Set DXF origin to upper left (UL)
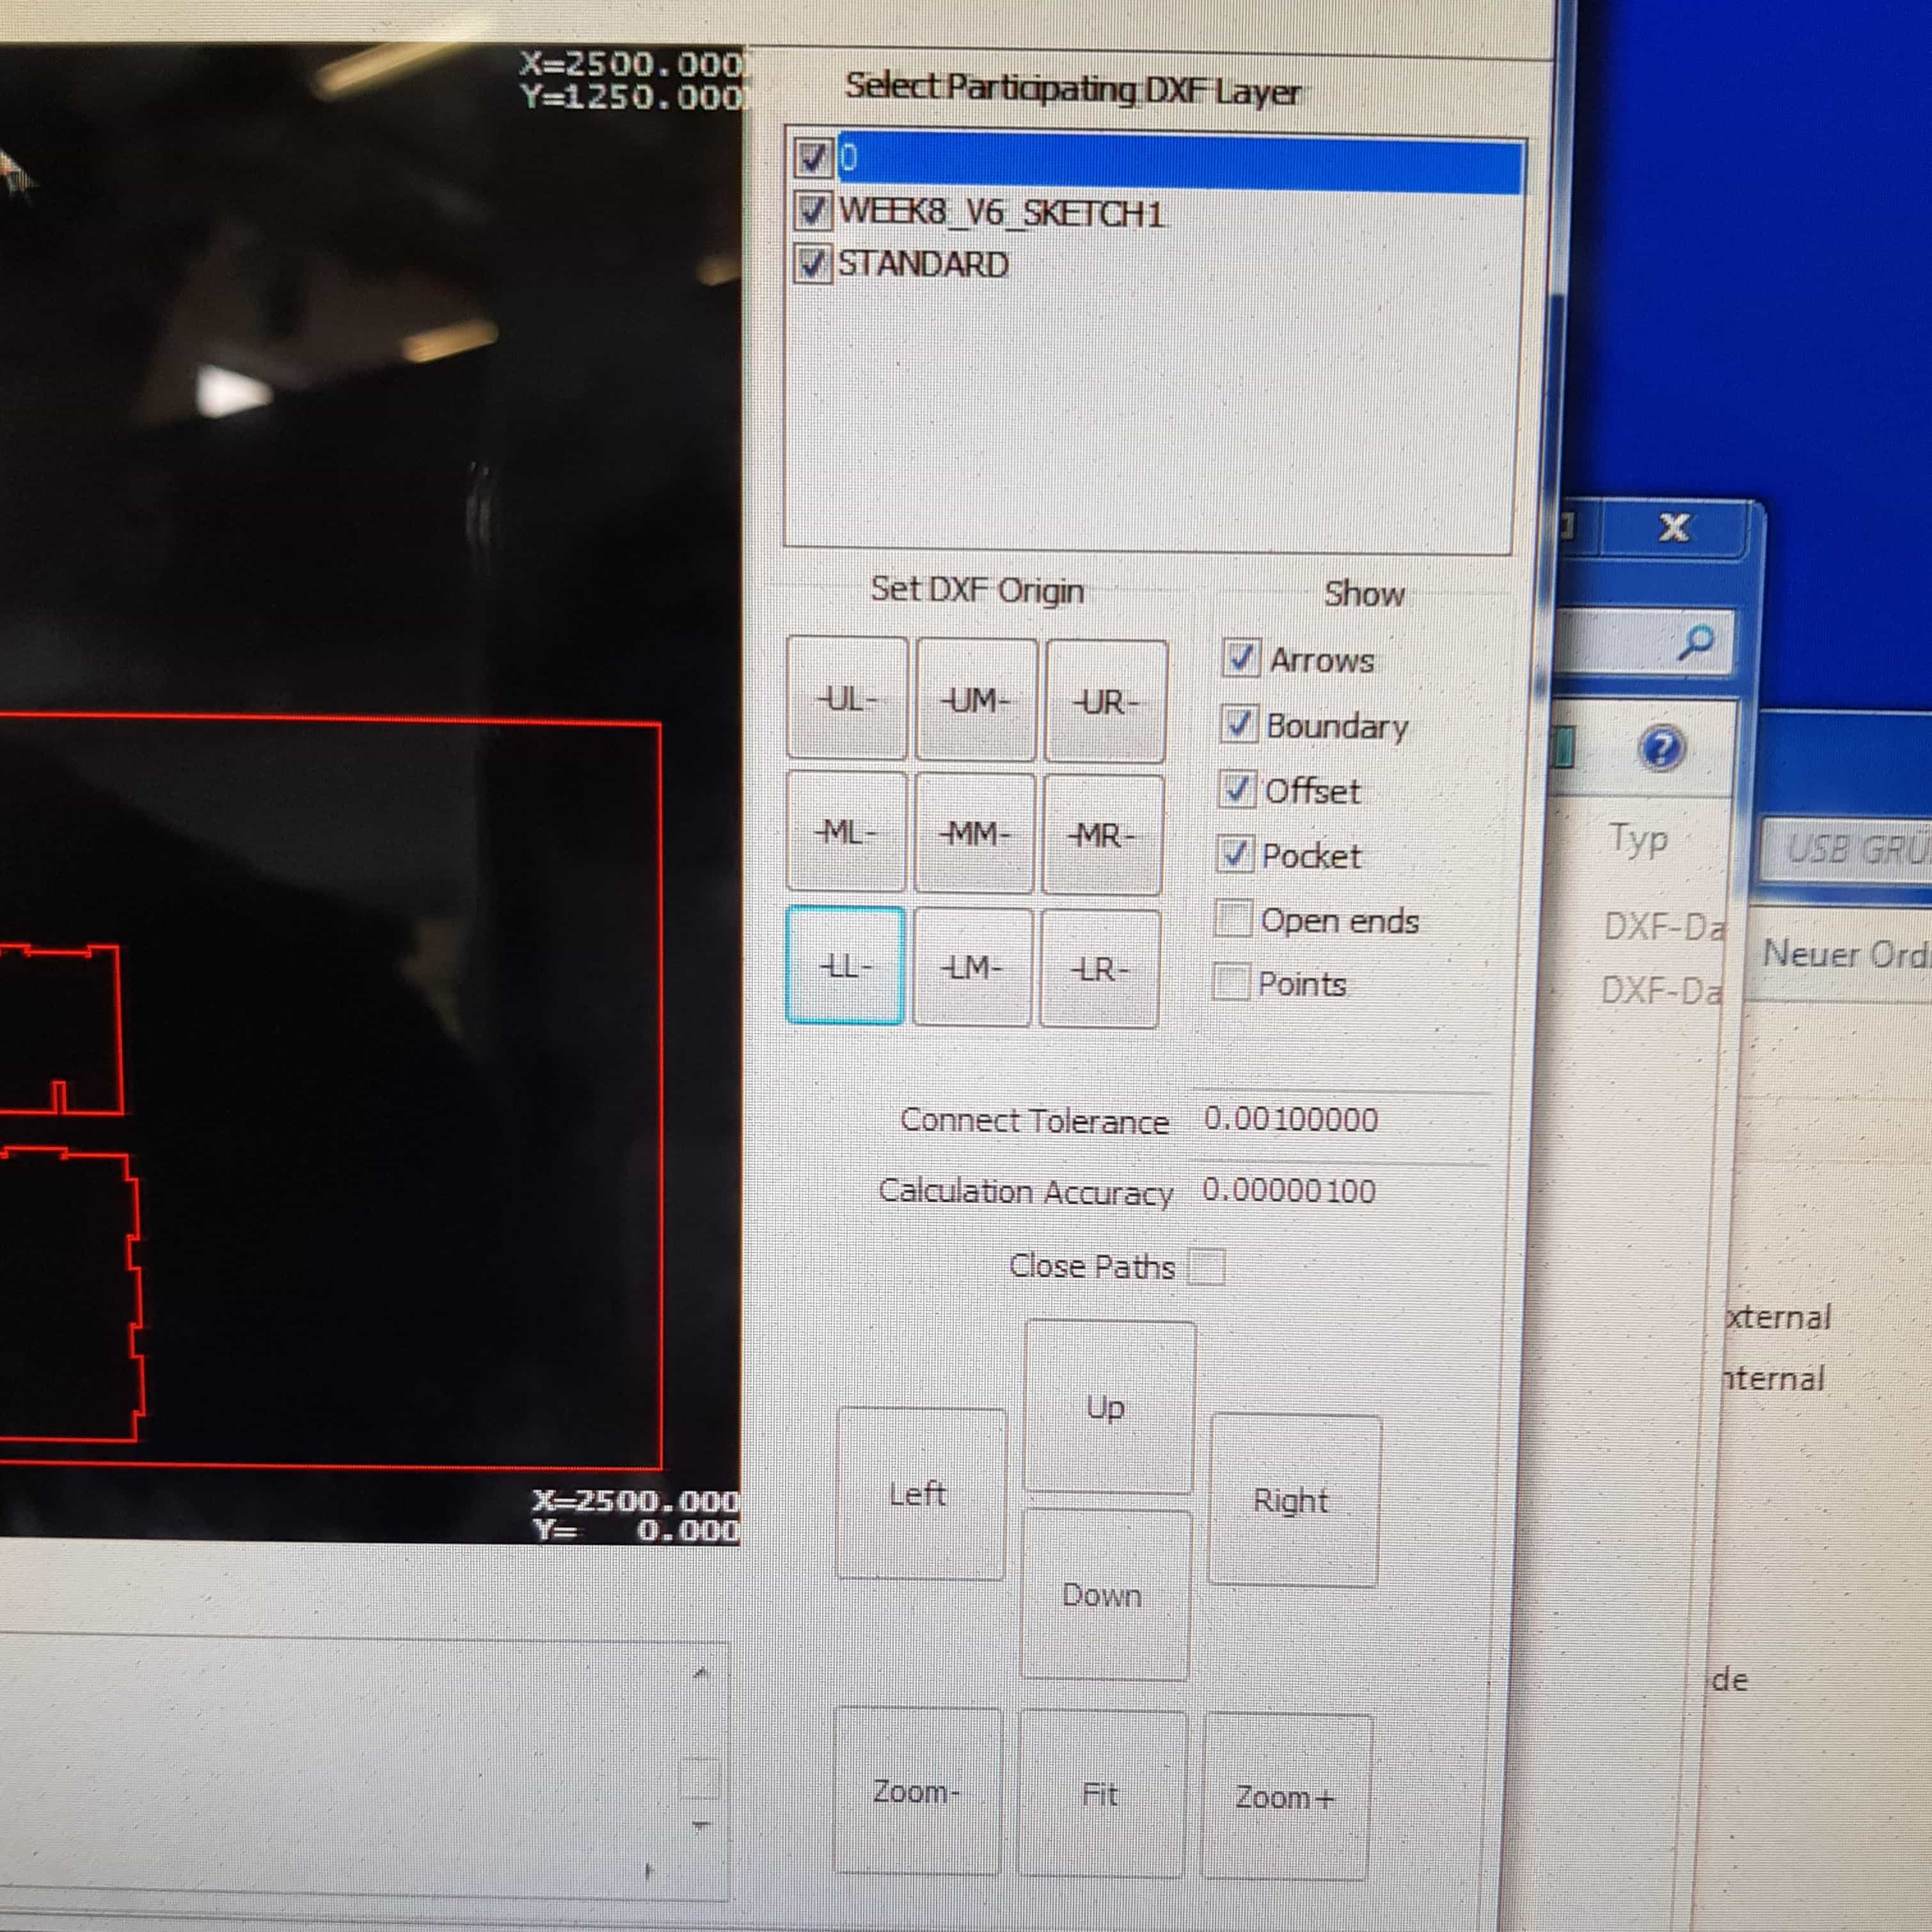Image resolution: width=1932 pixels, height=1932 pixels. coord(847,700)
